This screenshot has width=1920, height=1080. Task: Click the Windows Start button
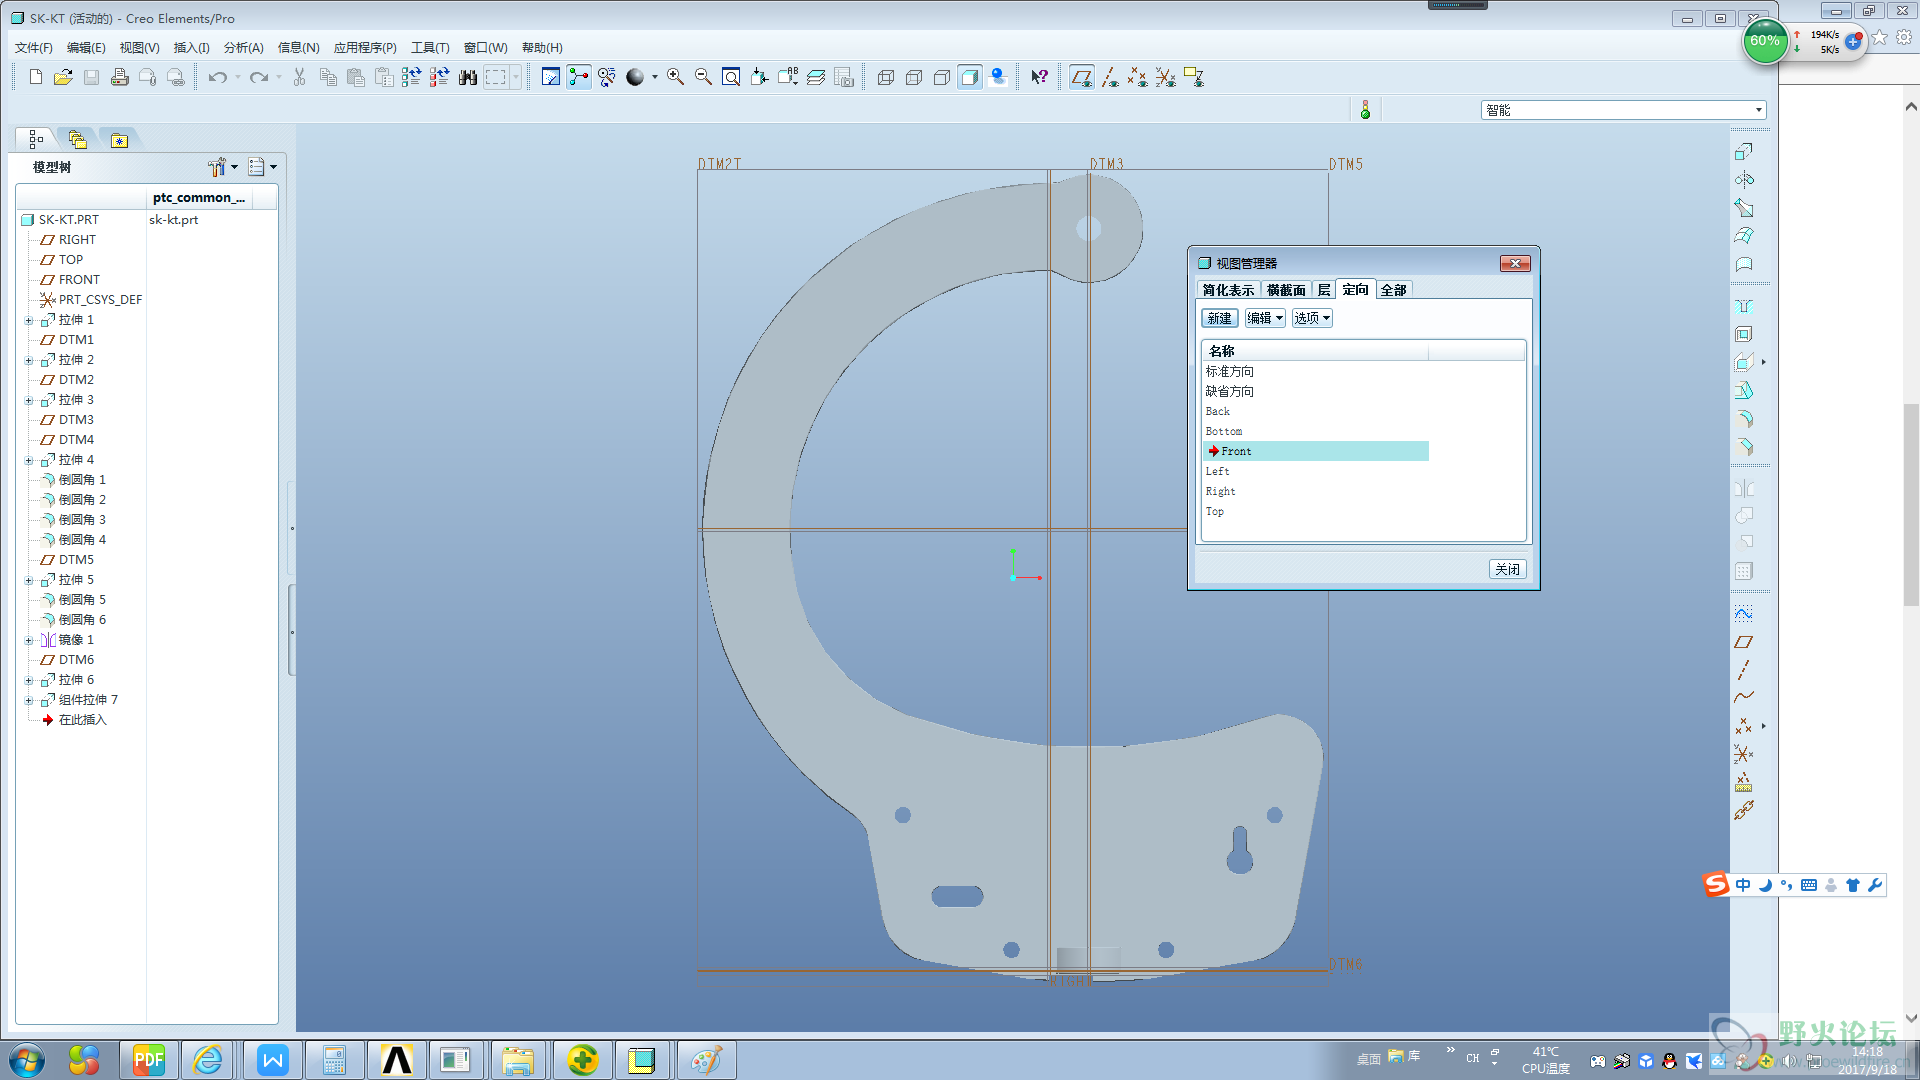26,1060
